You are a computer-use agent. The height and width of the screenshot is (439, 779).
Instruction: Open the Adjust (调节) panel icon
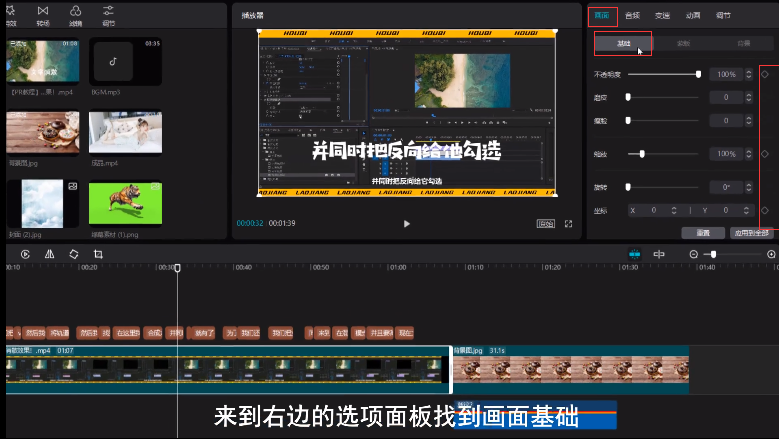(108, 14)
